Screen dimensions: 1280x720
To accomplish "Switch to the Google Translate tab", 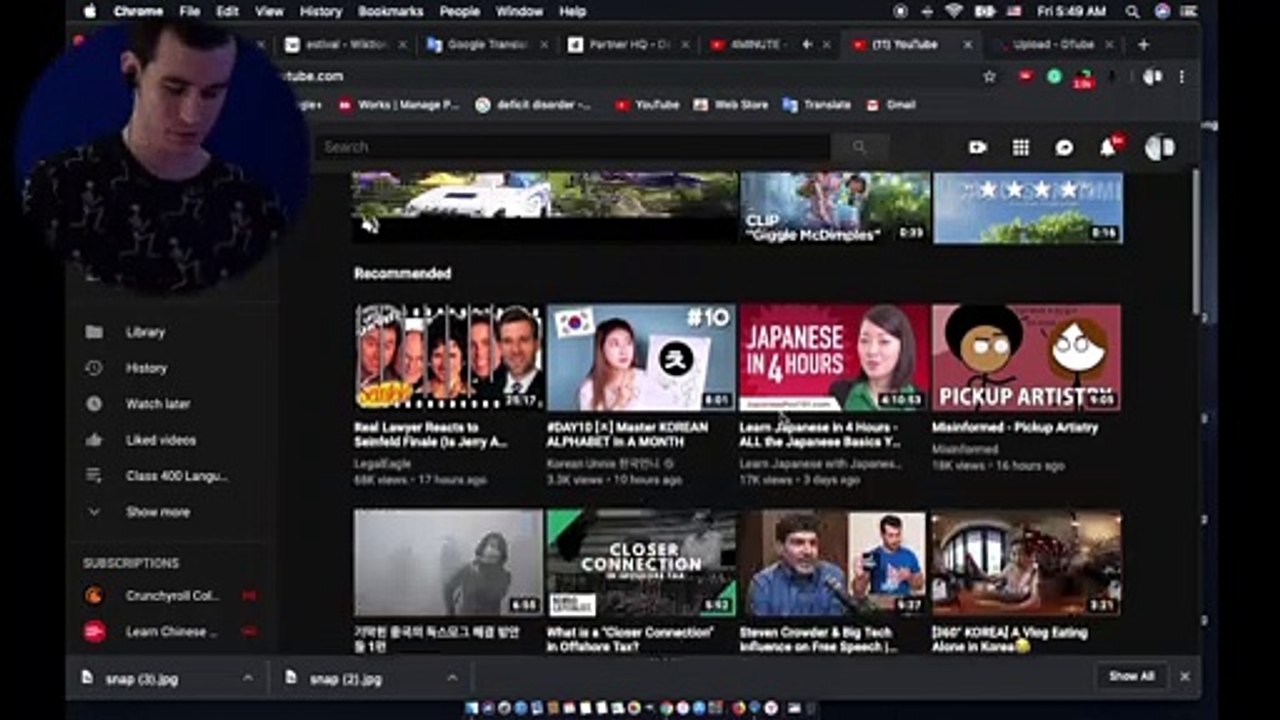I will pyautogui.click(x=486, y=45).
